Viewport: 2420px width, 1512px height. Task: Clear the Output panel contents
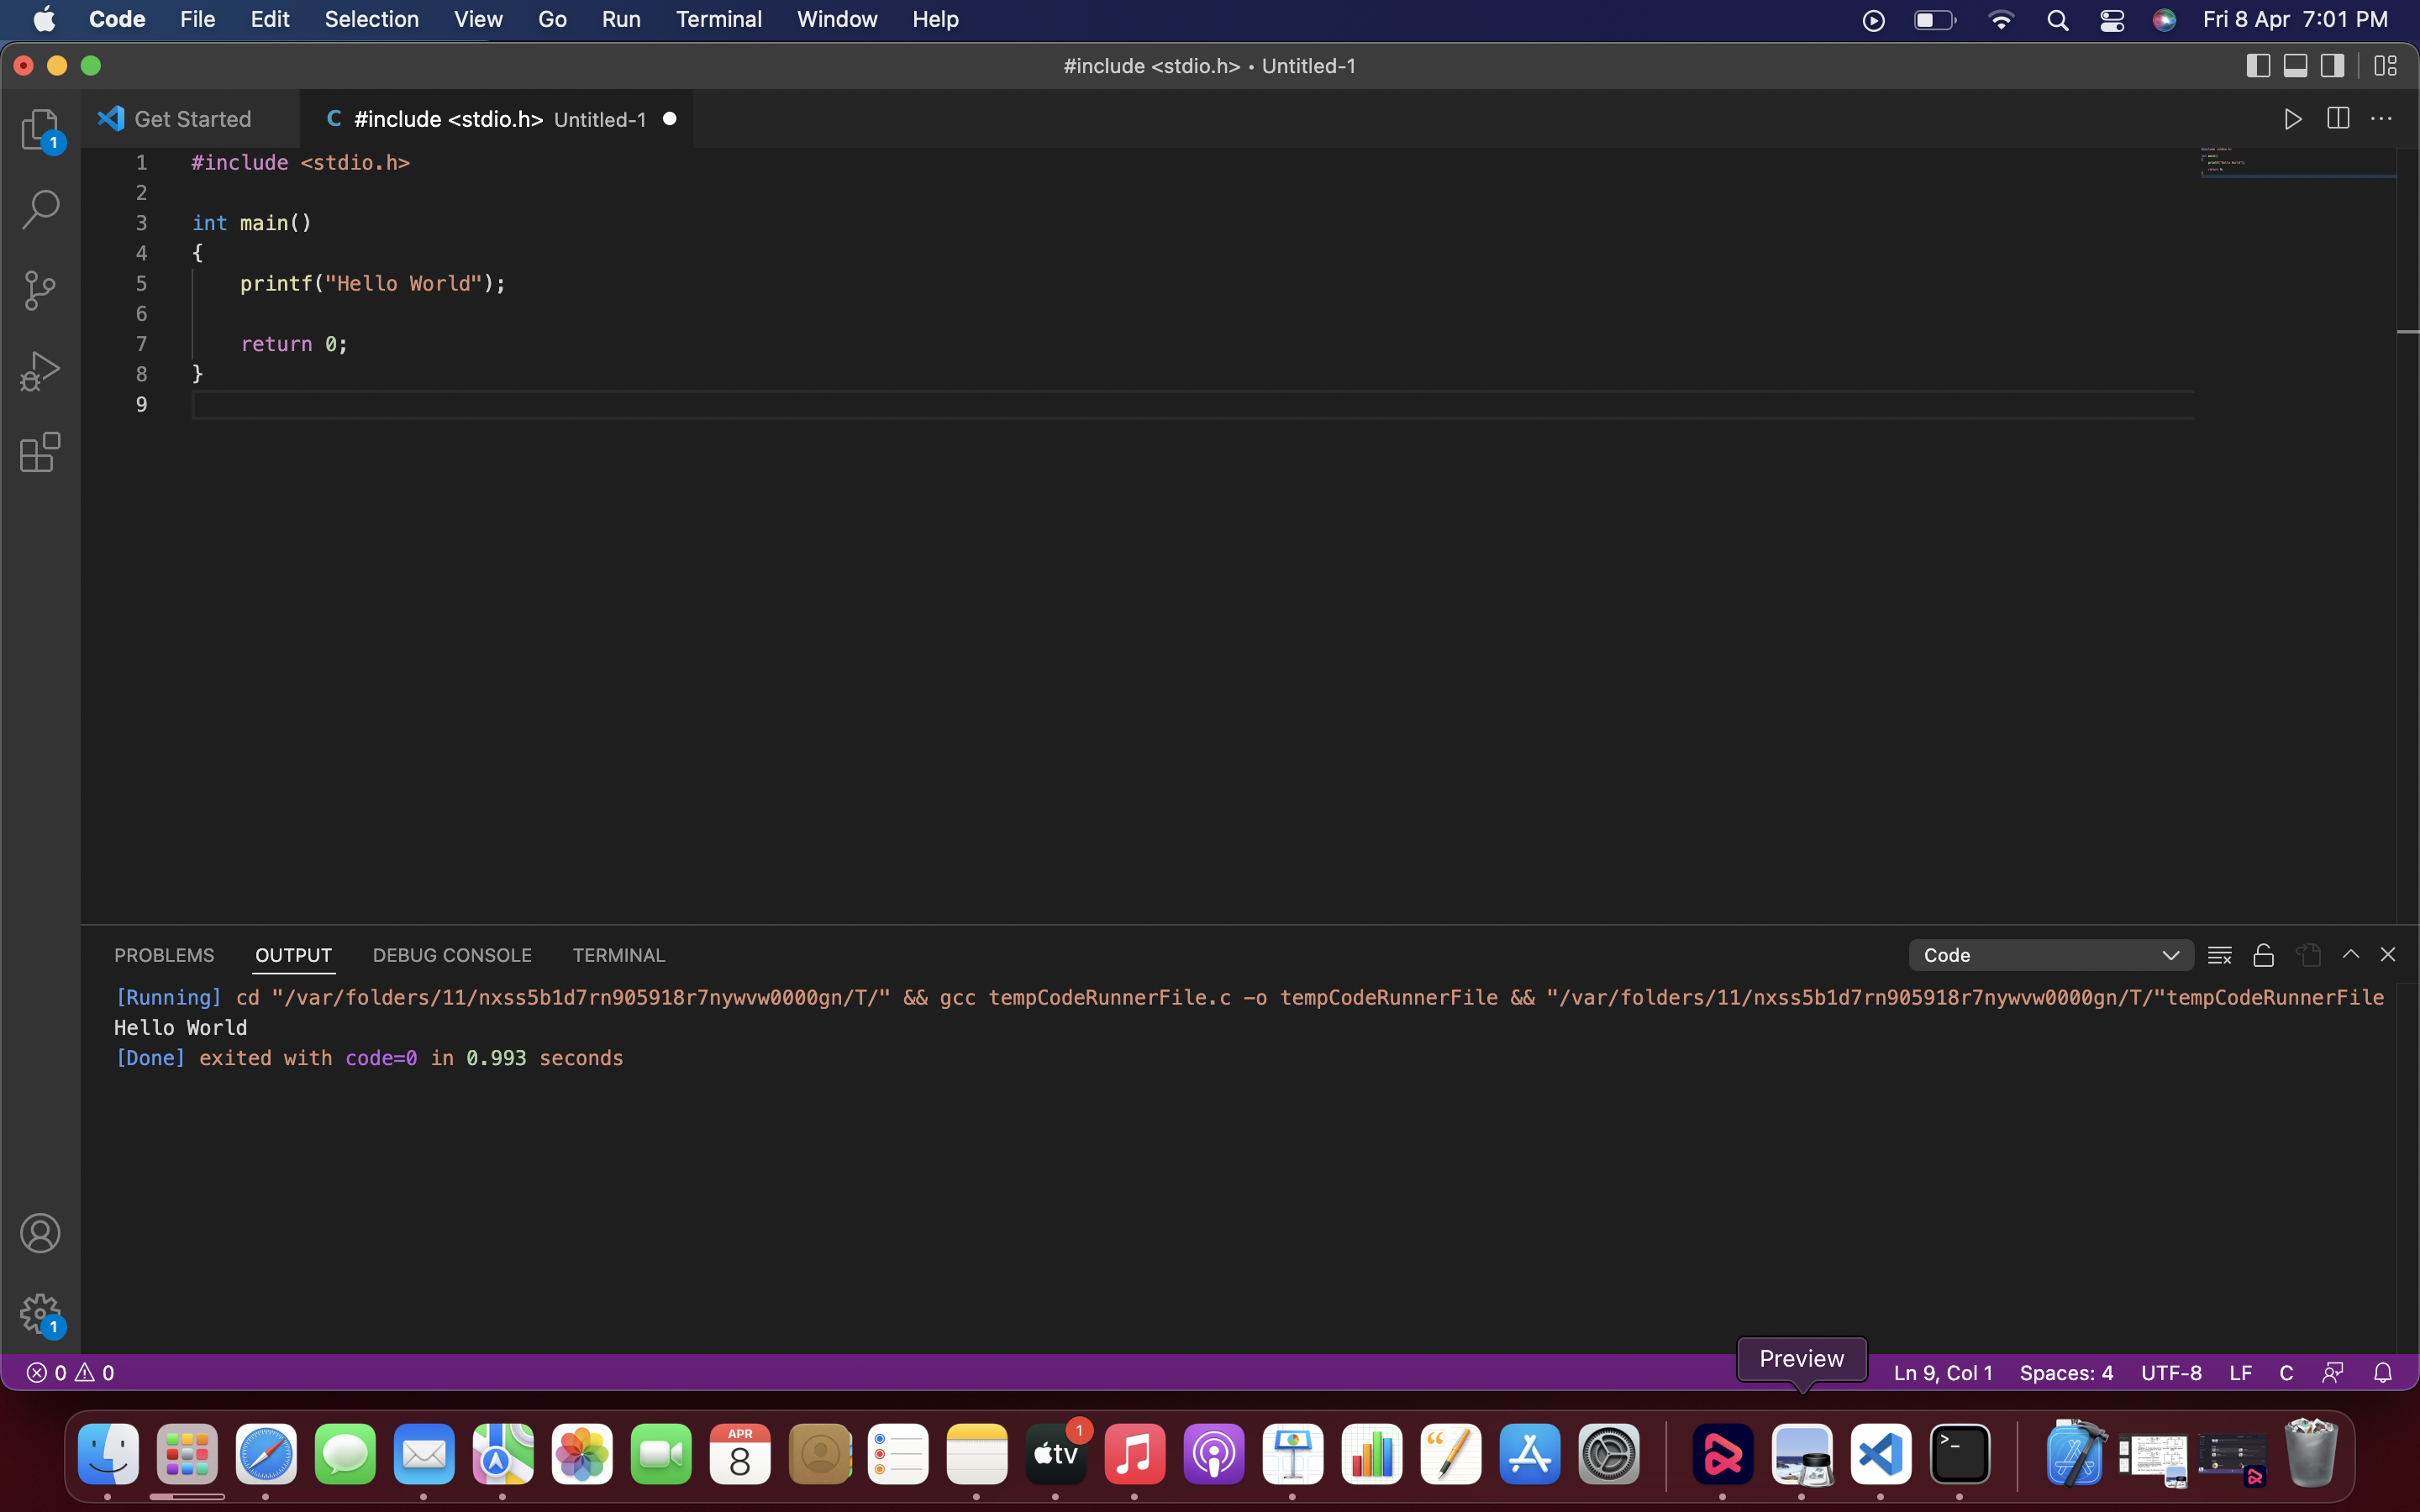2220,954
